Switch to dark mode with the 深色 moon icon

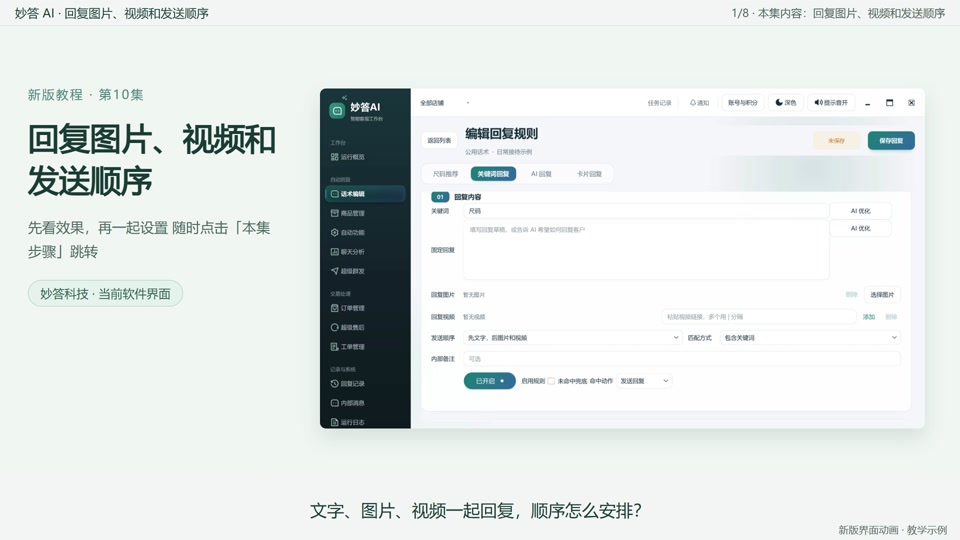[779, 102]
